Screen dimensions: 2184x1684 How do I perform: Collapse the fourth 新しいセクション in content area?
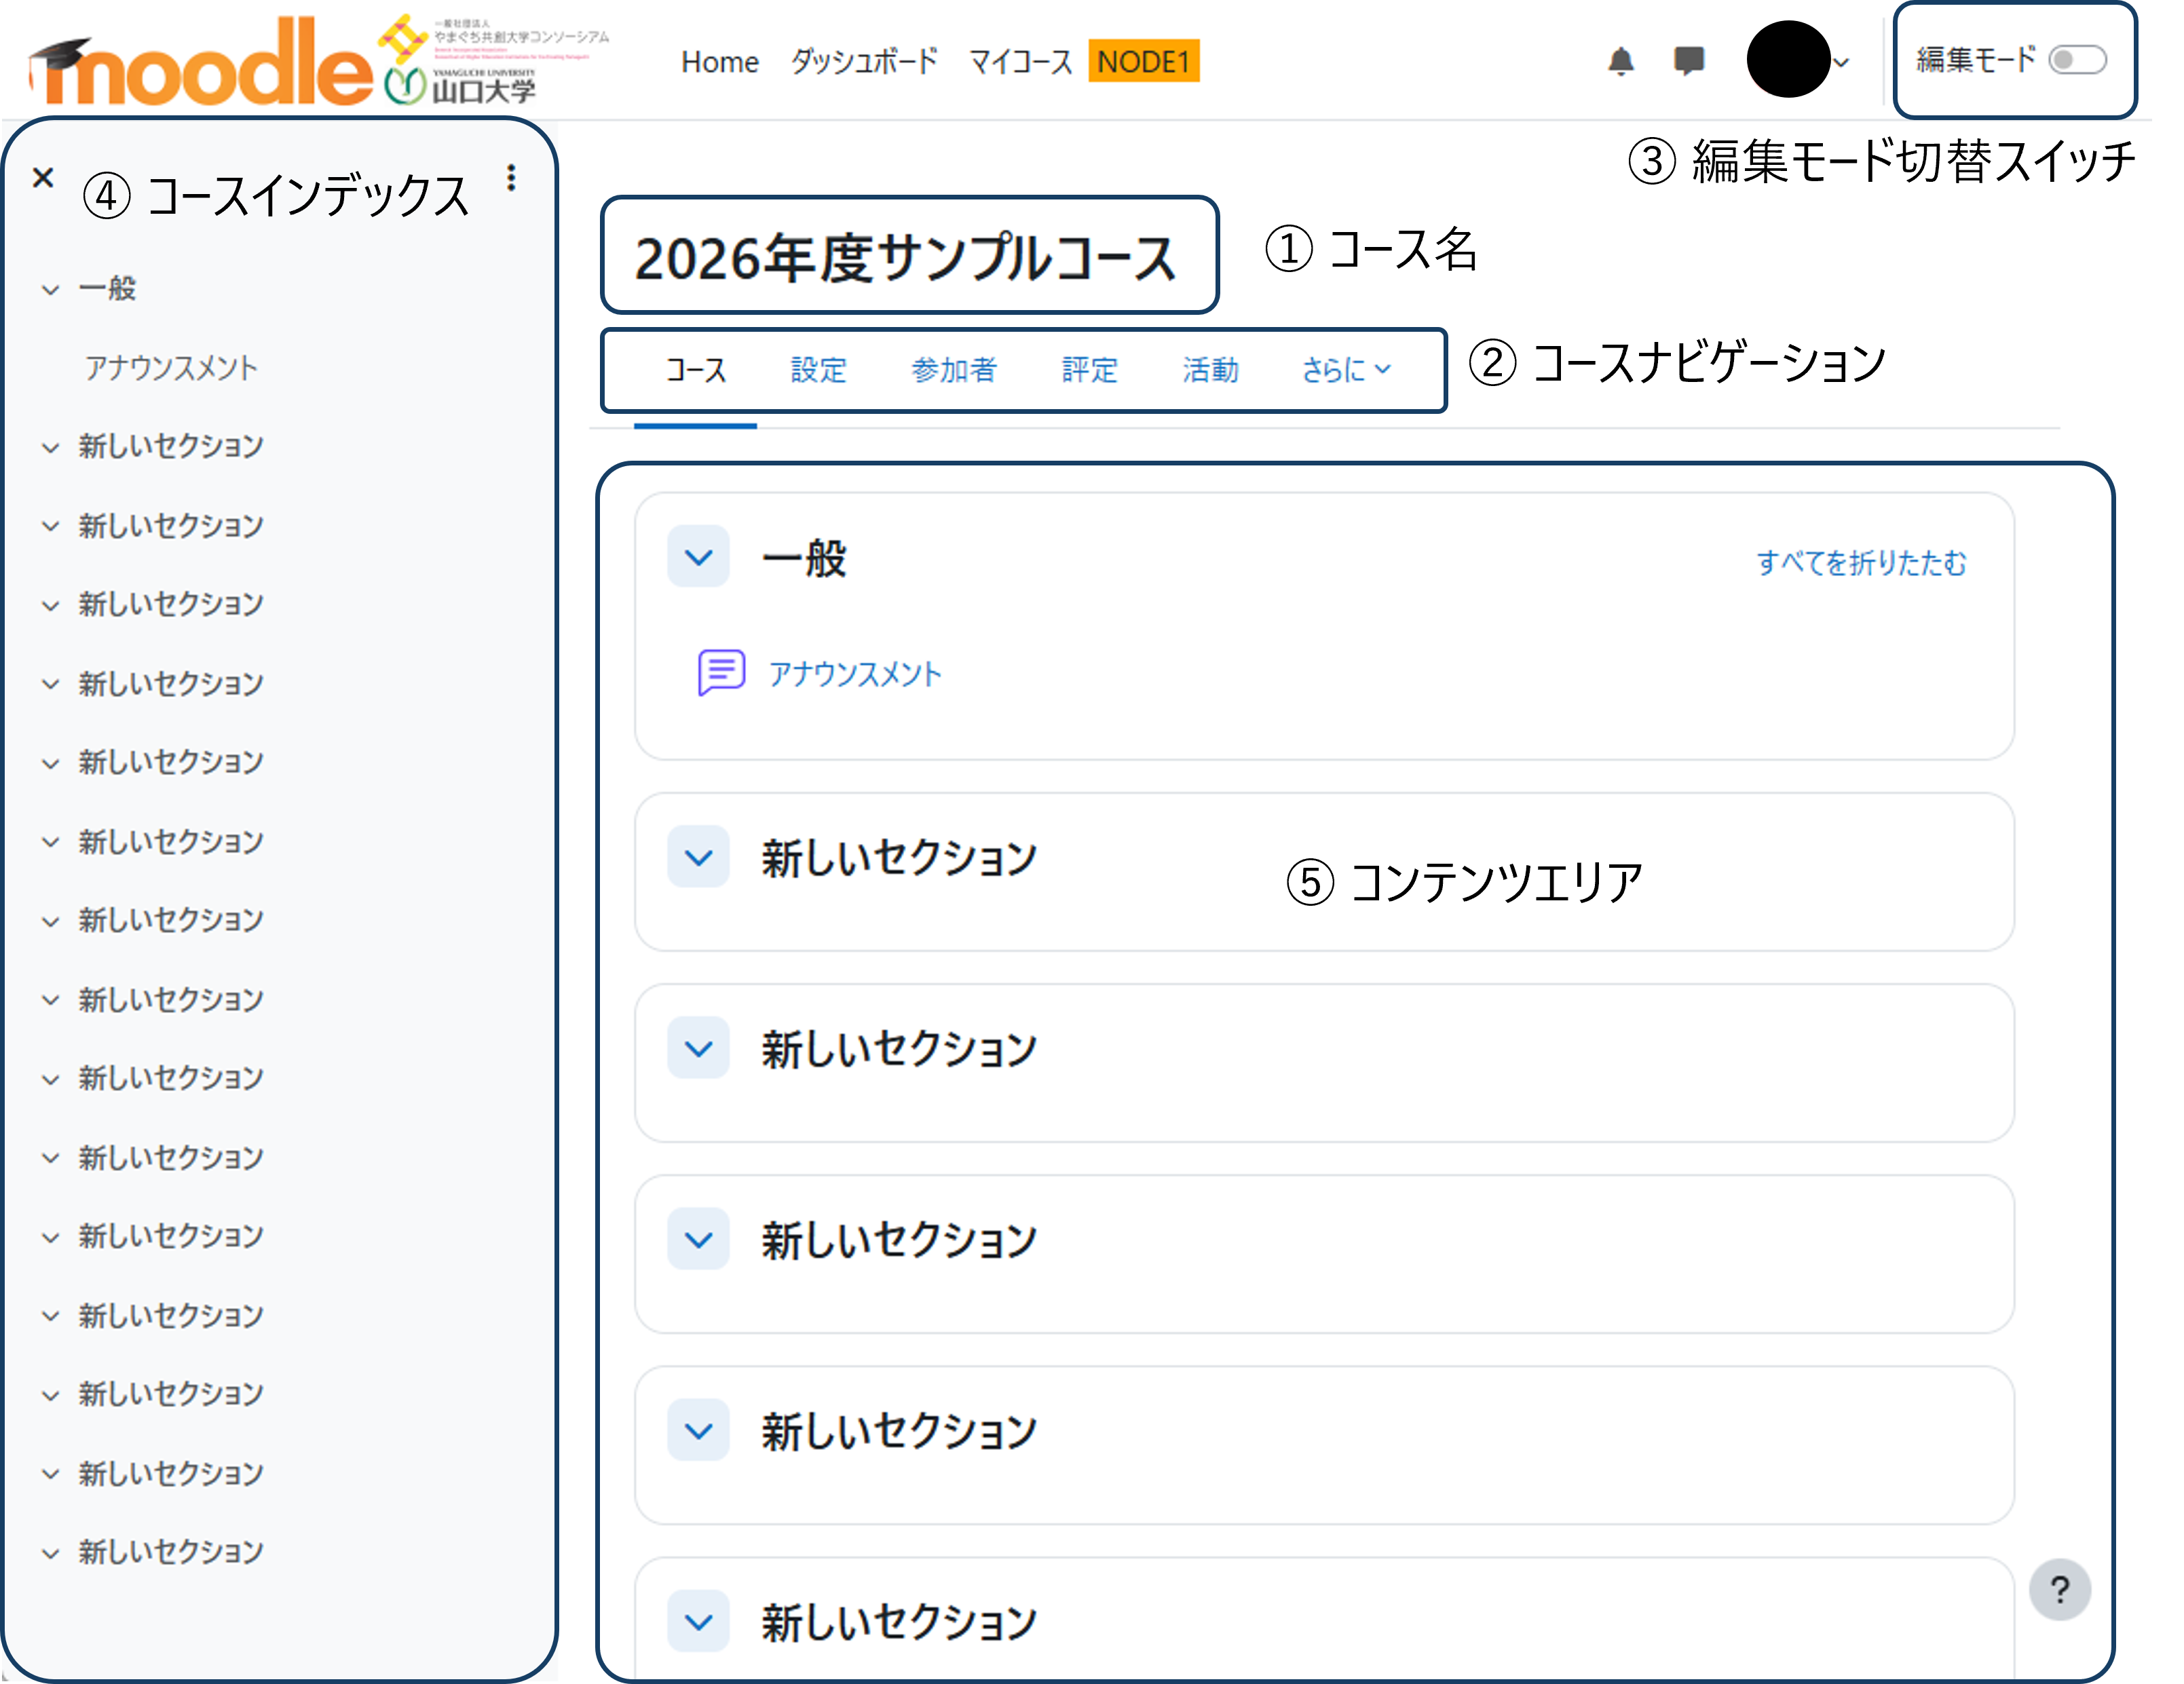(699, 1430)
